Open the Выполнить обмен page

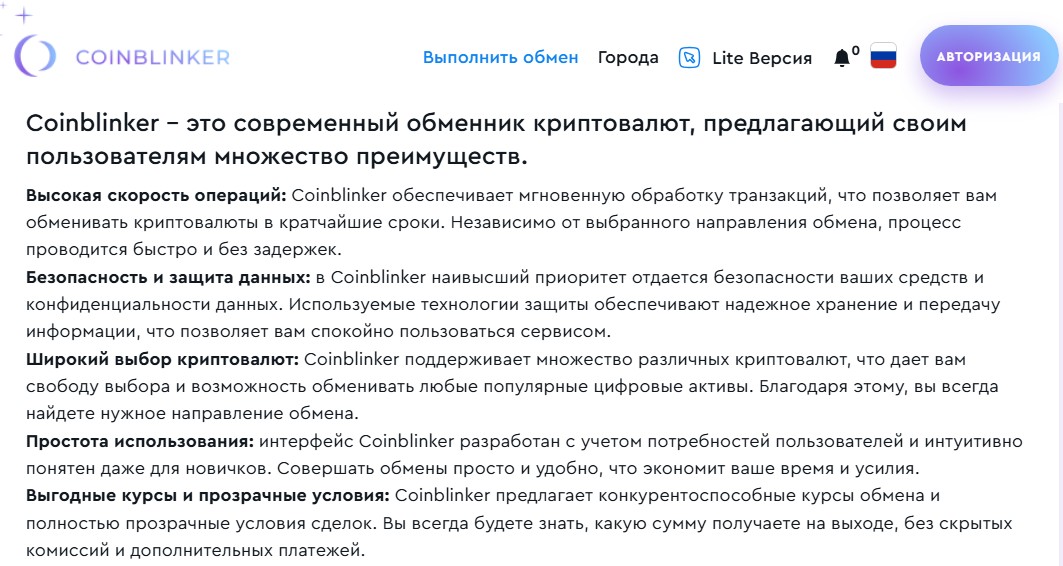click(x=500, y=58)
